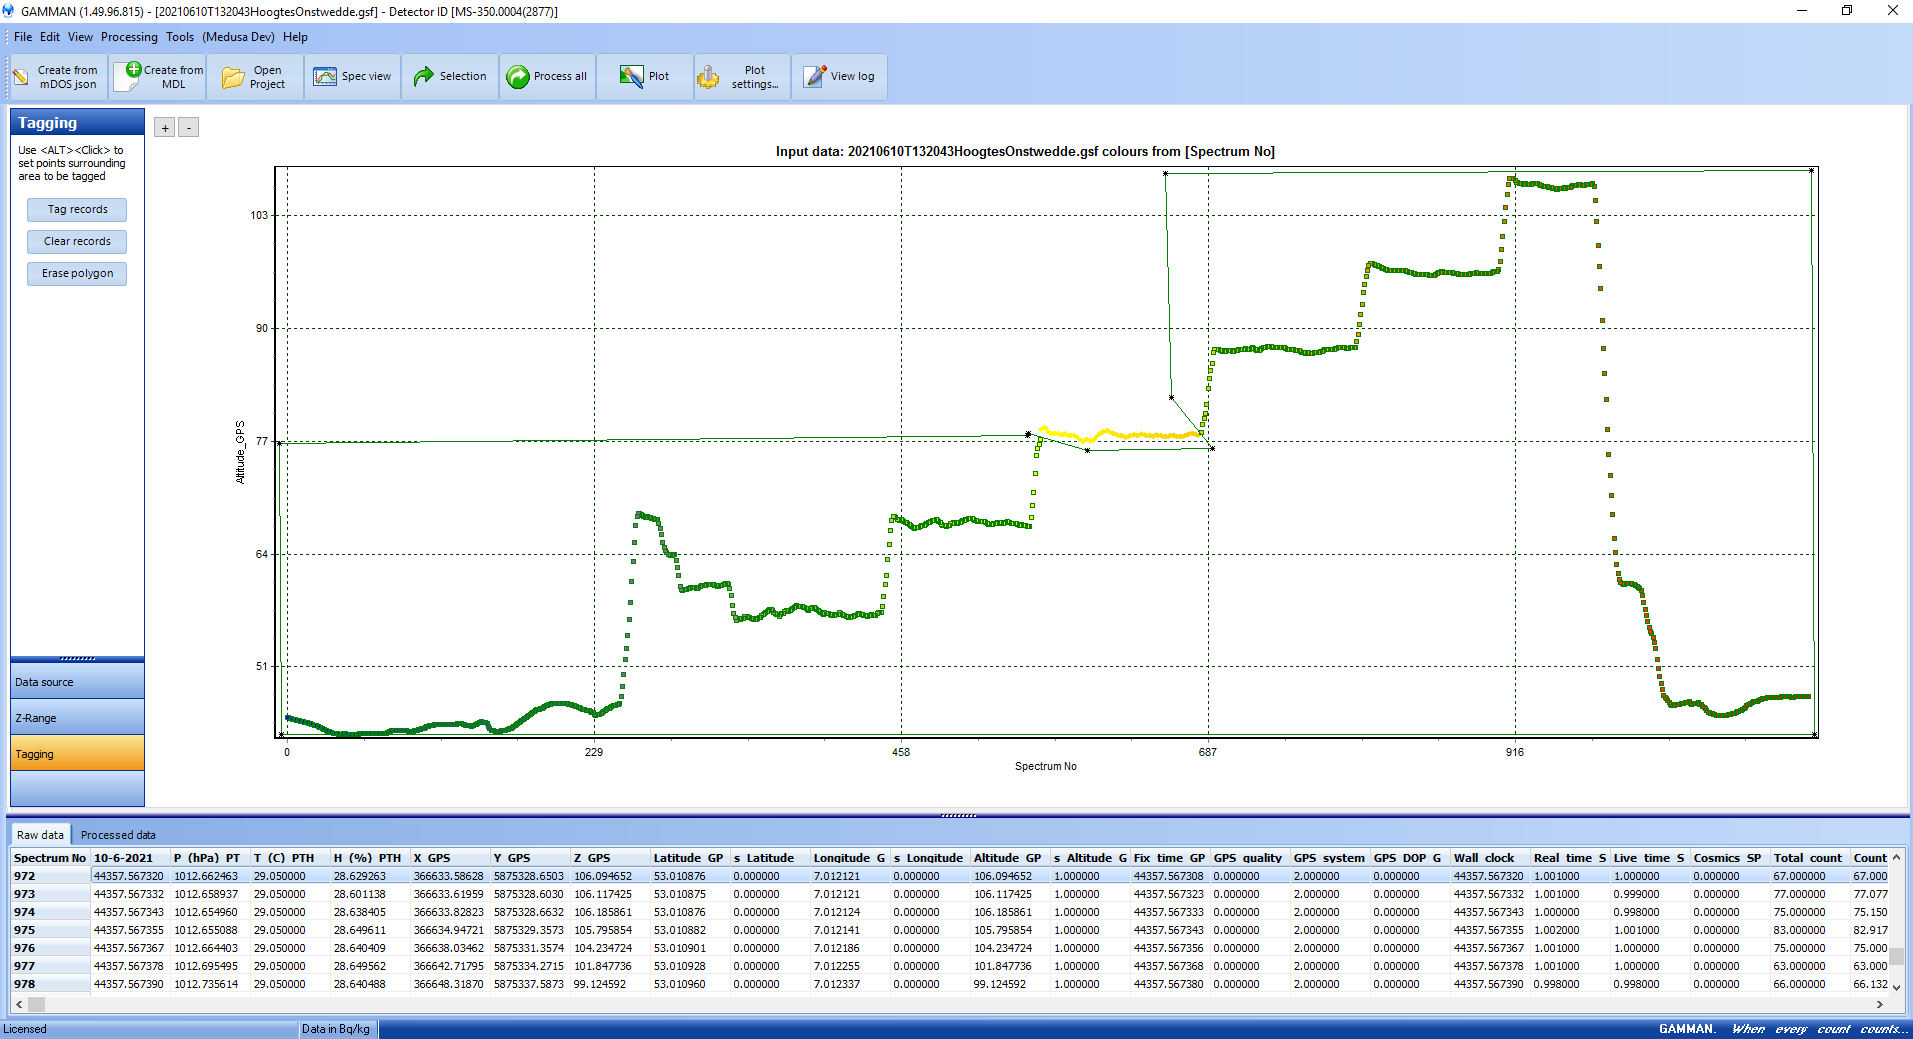Run Process all with green icon
Viewport: 1913px width, 1039px height.
click(518, 77)
